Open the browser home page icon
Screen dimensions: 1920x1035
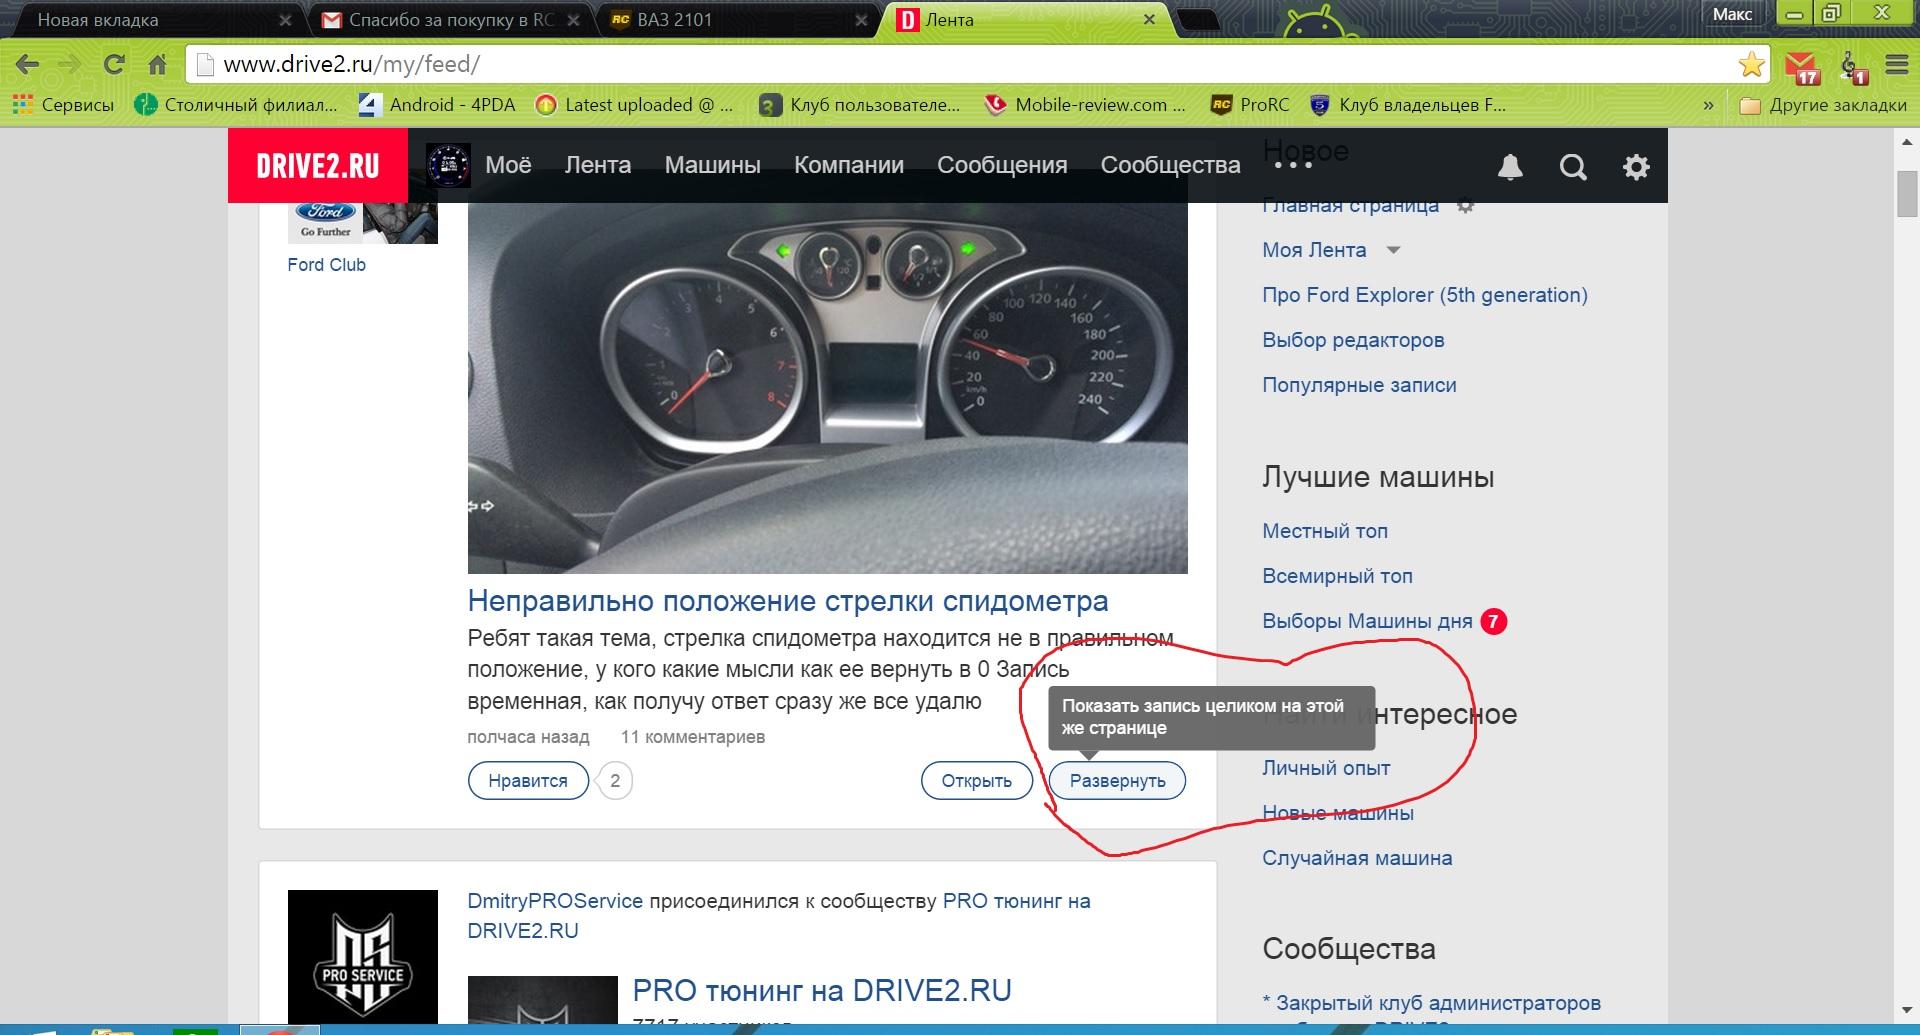157,65
